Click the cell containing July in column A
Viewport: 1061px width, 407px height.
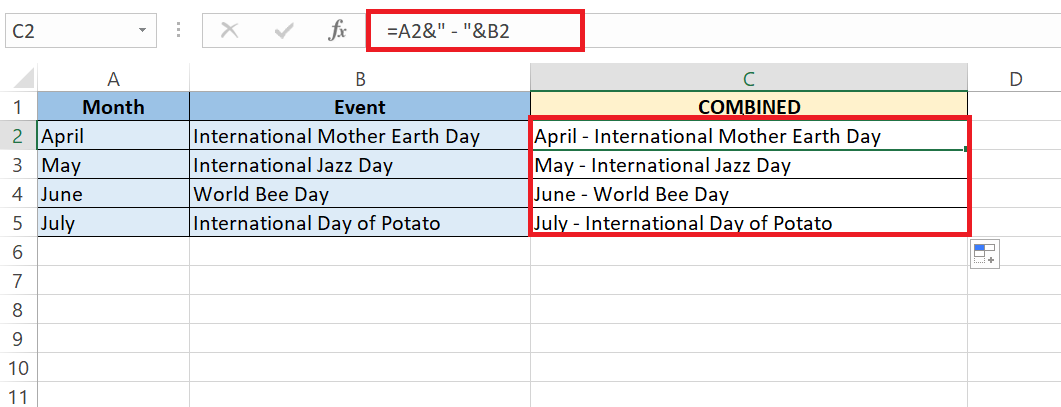pyautogui.click(x=114, y=223)
